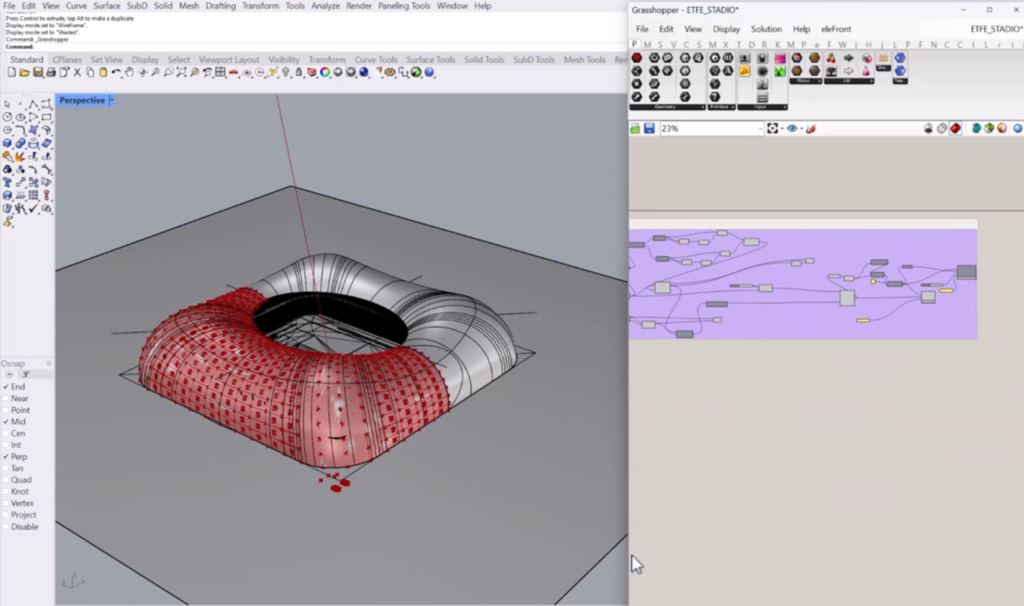This screenshot has width=1024, height=606.
Task: Click the Save icon in Grasshopper's canvas toolbar
Action: click(x=649, y=129)
